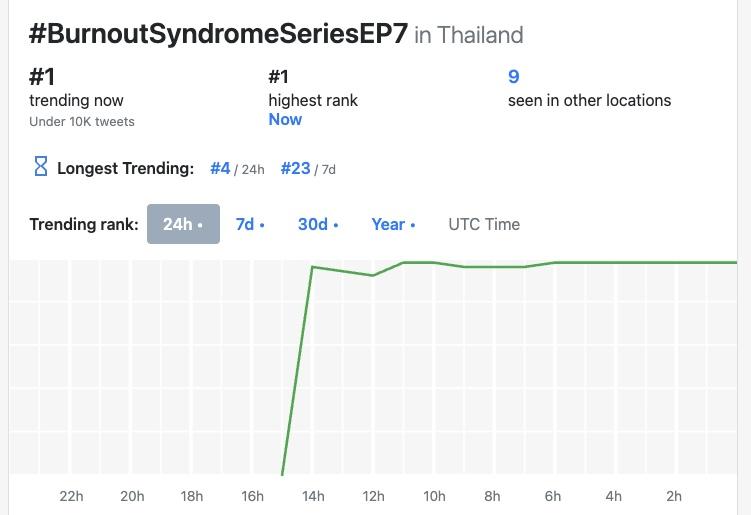The width and height of the screenshot is (751, 515).
Task: Switch trending rank to 7d
Action: [250, 224]
